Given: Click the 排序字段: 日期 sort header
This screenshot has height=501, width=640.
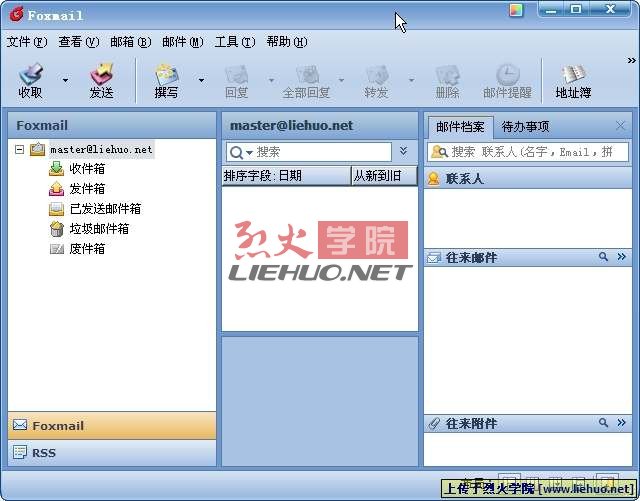Looking at the screenshot, I should click(x=286, y=176).
